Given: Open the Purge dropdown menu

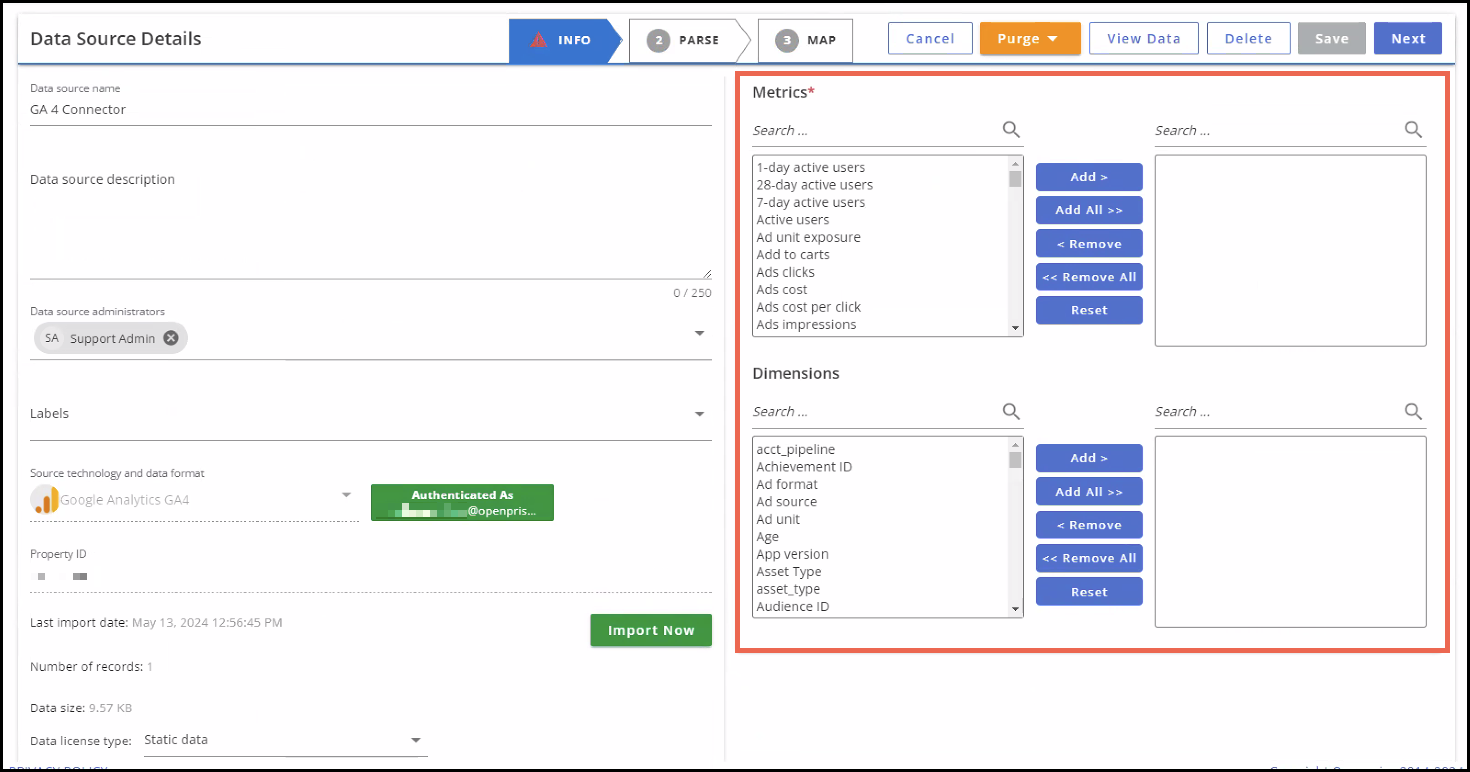Looking at the screenshot, I should coord(1030,39).
